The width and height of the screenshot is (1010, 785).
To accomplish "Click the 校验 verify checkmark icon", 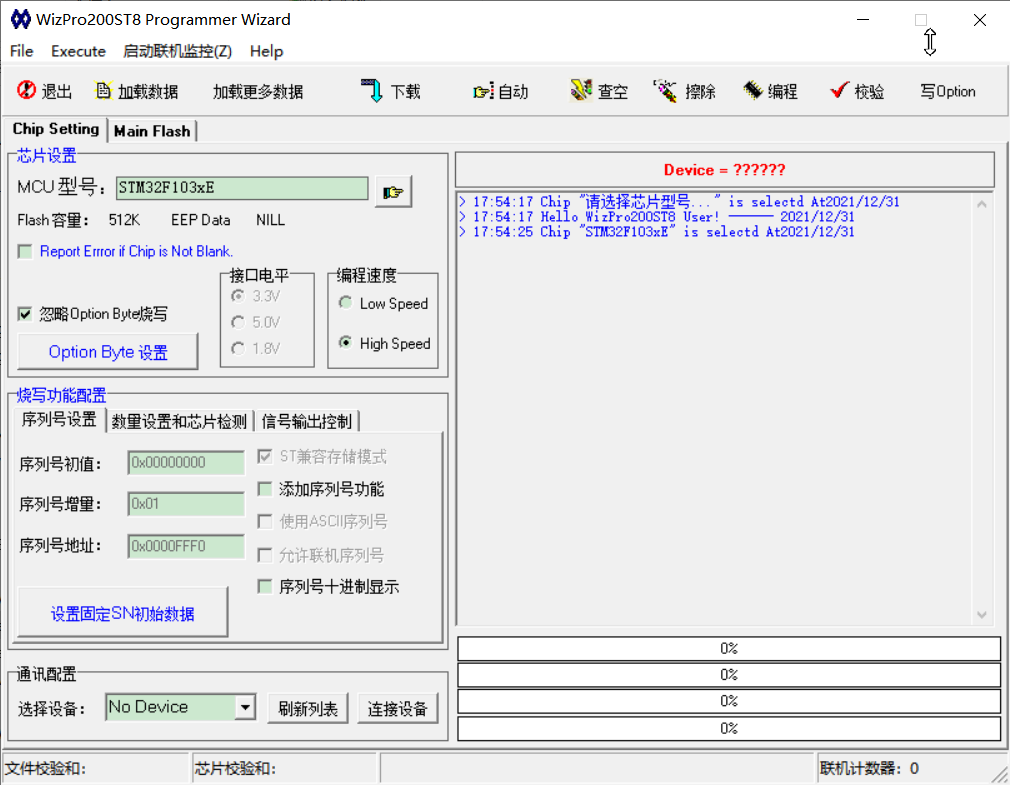I will (839, 91).
